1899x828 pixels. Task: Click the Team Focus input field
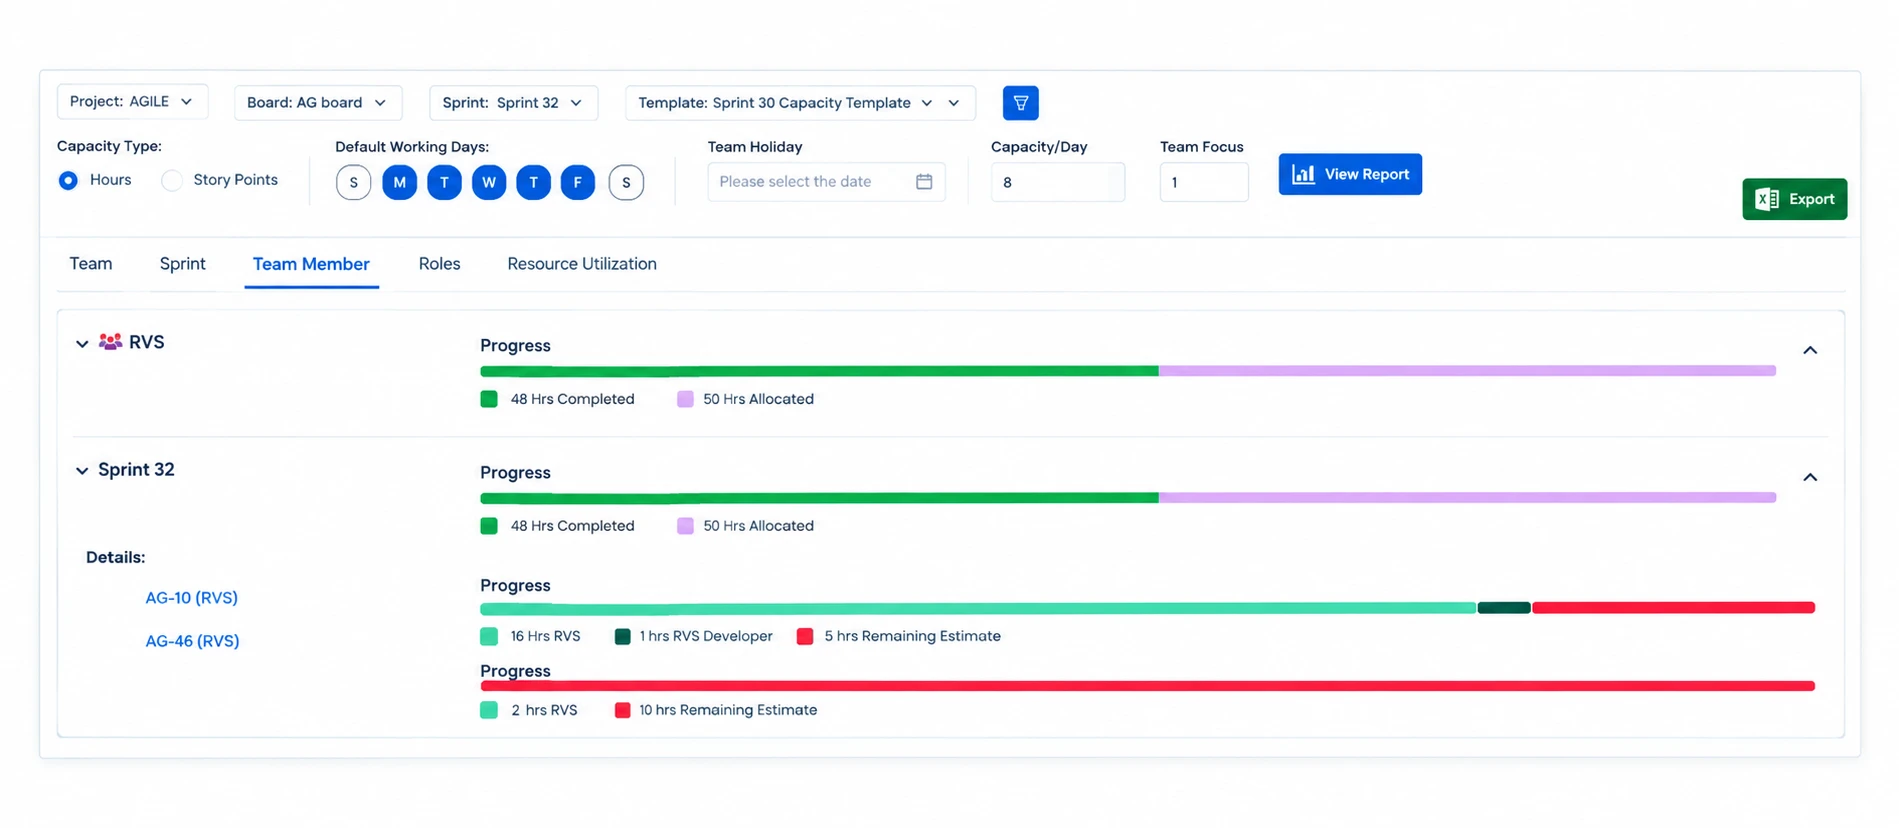1203,182
